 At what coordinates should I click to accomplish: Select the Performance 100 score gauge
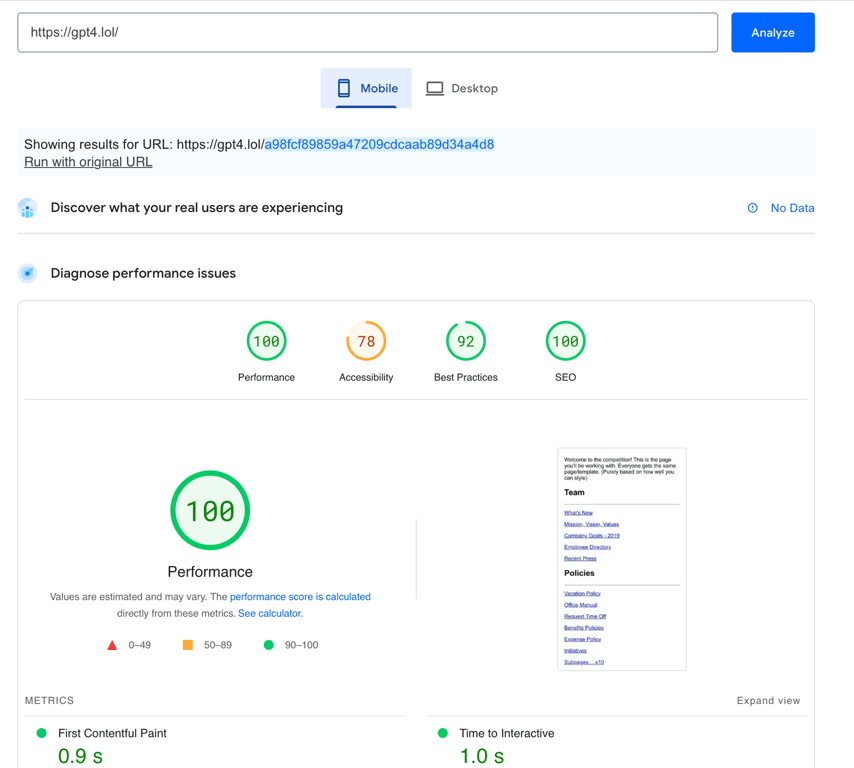[266, 341]
